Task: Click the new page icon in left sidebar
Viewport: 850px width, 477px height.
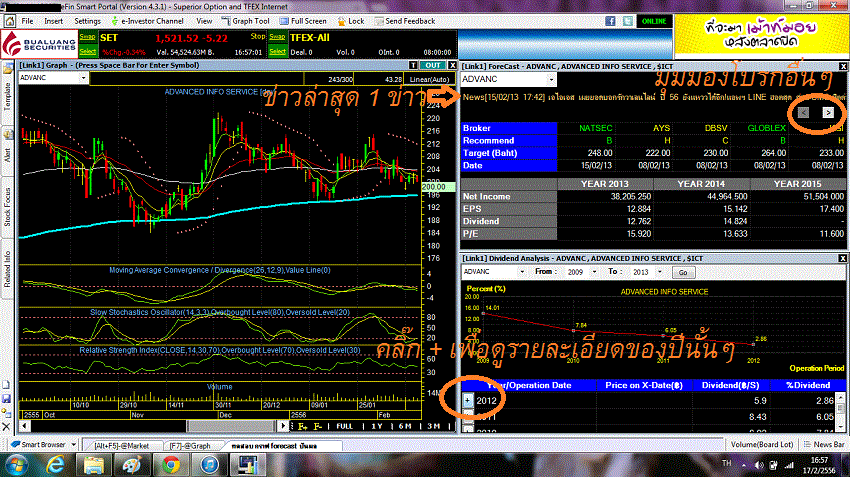Action: (7, 385)
